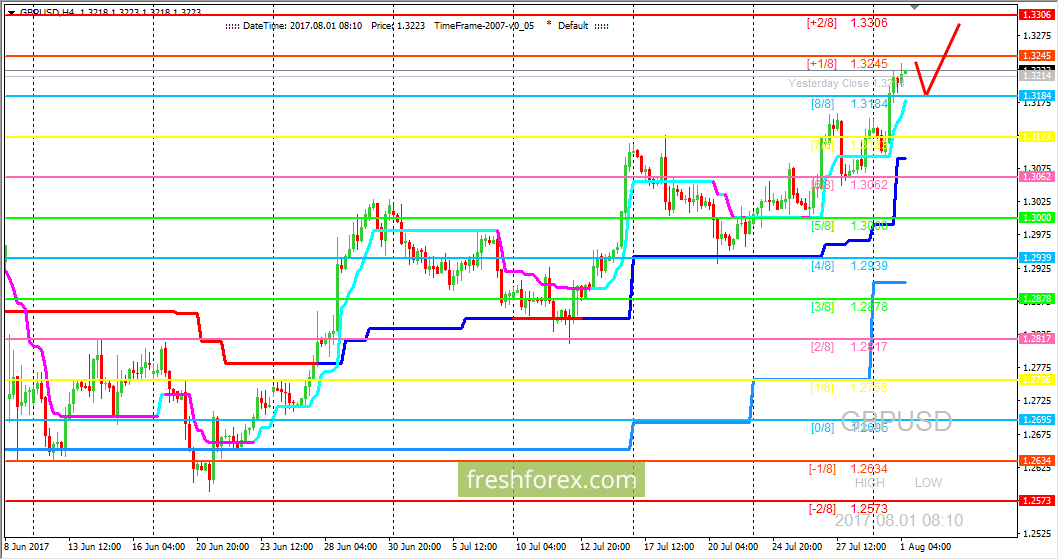Image resolution: width=1059 pixels, height=560 pixels.
Task: Select the yellow 1.2756 price tag on axis
Action: [1036, 380]
